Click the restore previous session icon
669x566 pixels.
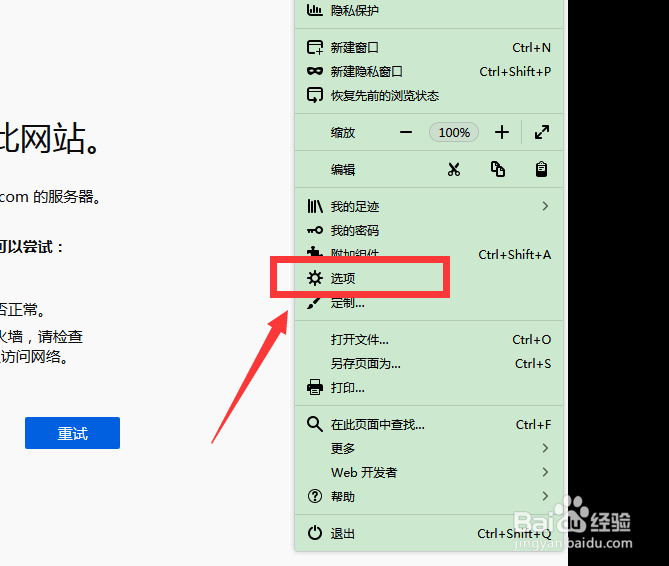(315, 95)
